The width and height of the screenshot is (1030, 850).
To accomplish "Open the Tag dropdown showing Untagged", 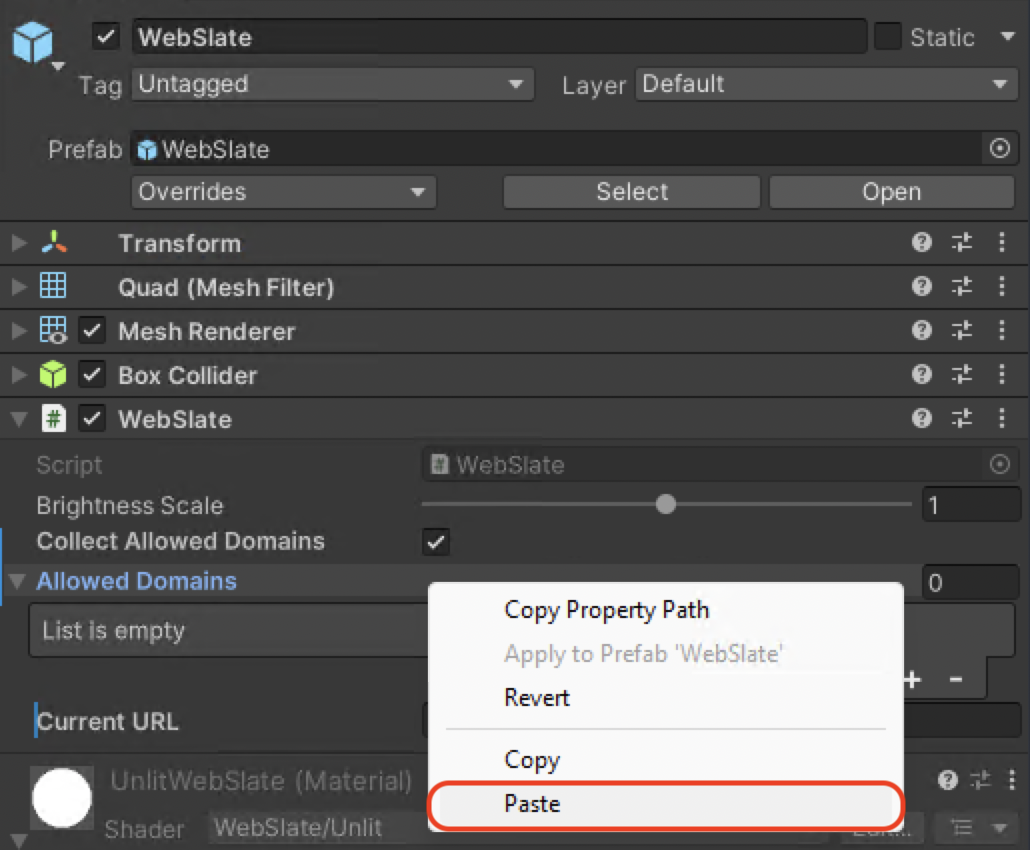I will (333, 84).
